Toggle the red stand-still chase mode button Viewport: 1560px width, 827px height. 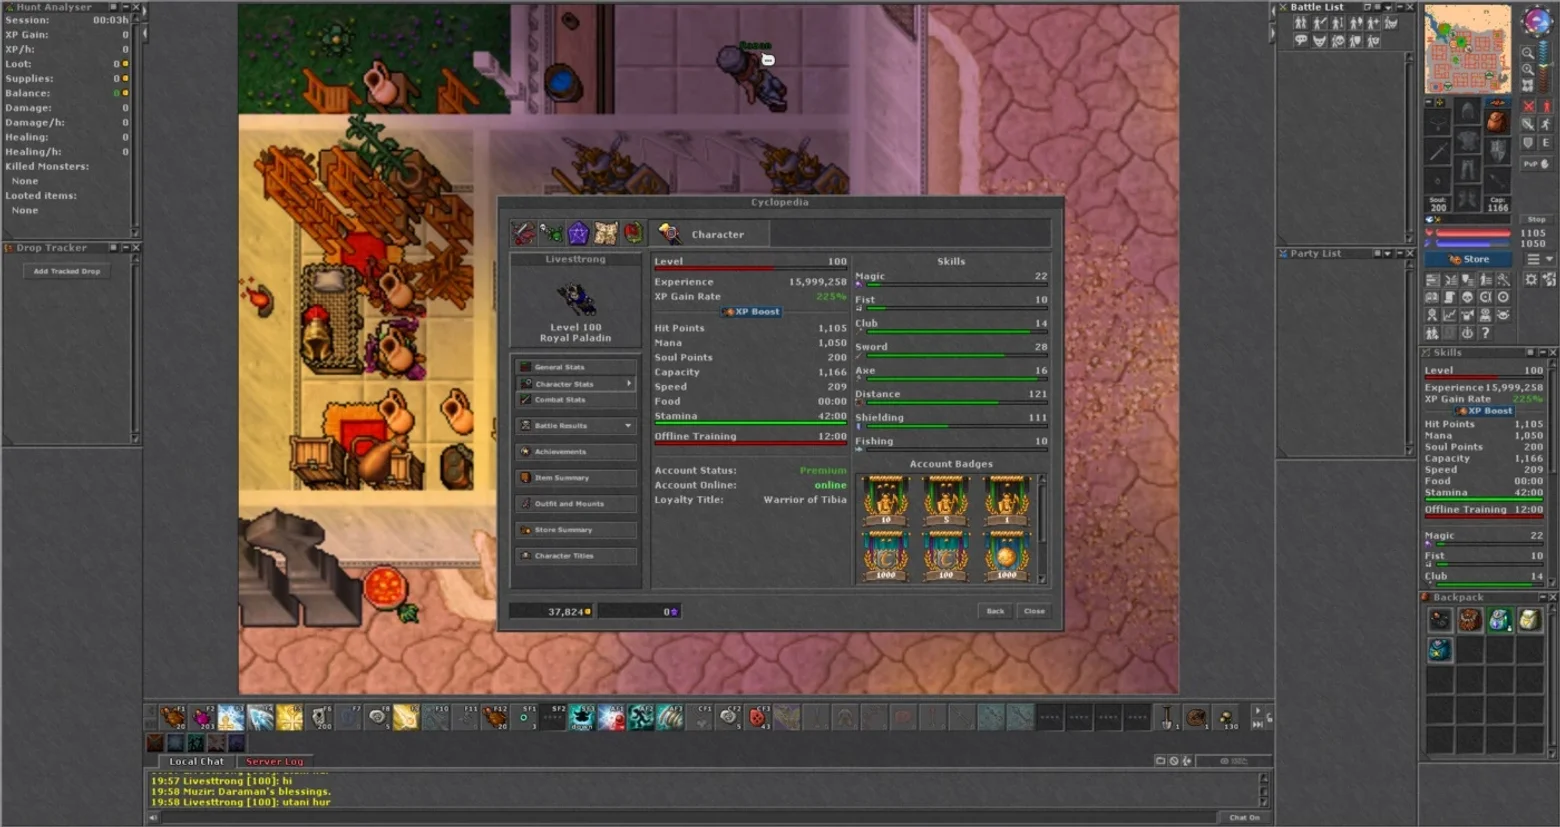tap(1546, 106)
